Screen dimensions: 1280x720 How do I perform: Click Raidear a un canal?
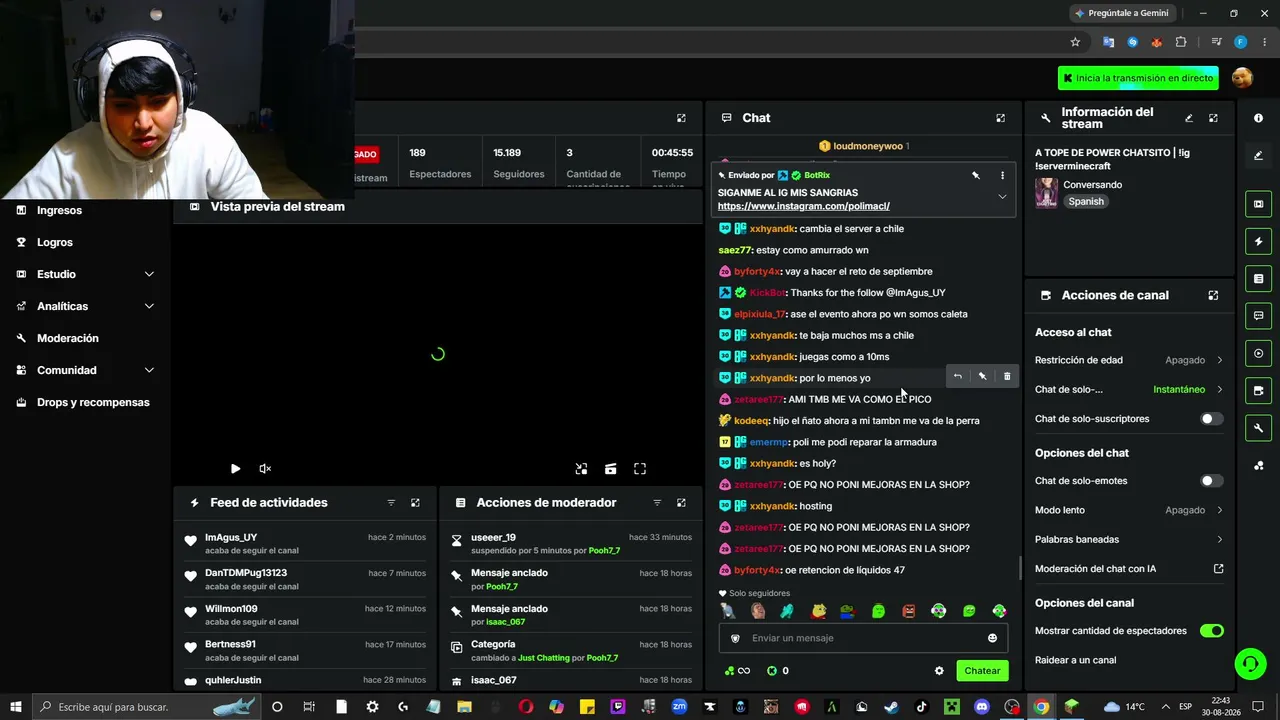(1075, 660)
